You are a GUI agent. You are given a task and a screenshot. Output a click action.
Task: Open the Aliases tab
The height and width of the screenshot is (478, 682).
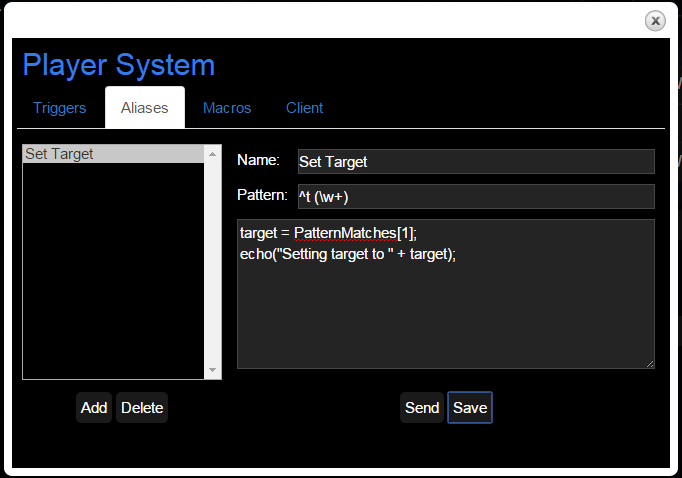point(144,108)
